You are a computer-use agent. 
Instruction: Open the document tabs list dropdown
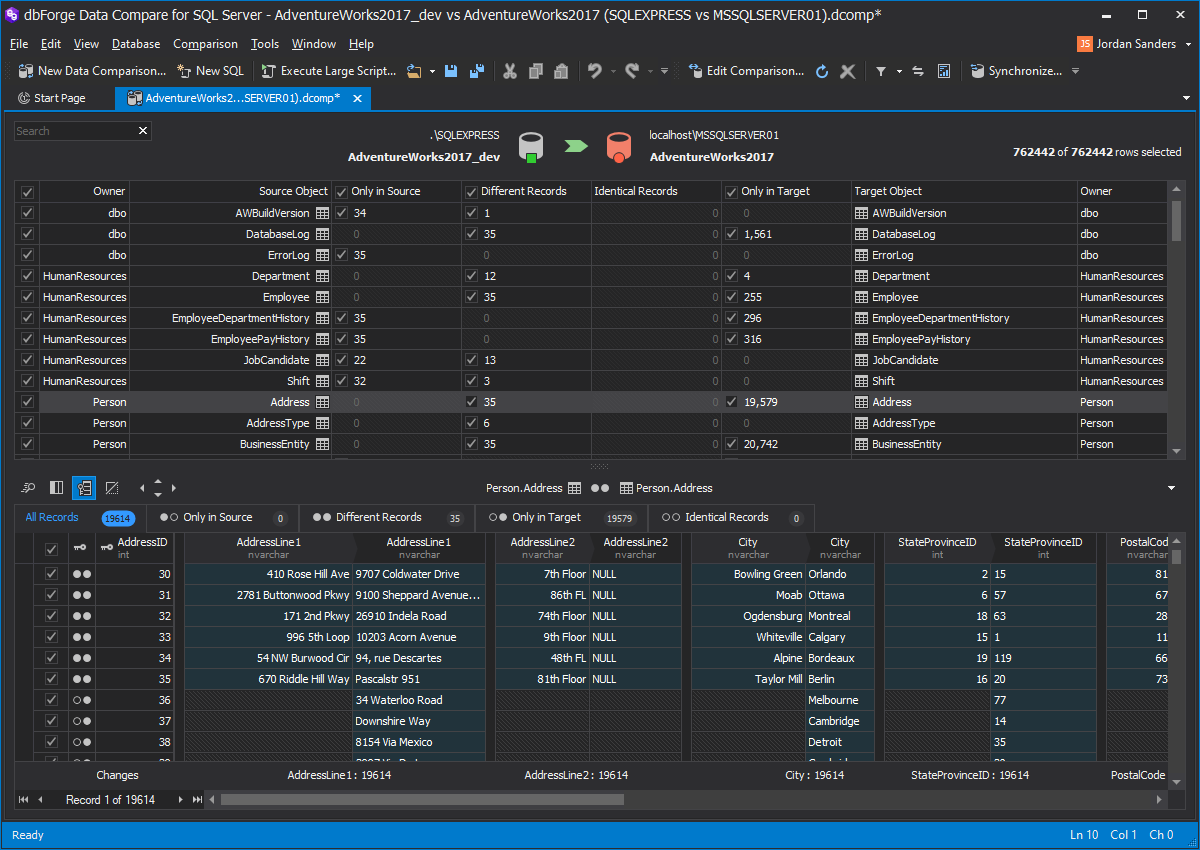click(1186, 98)
